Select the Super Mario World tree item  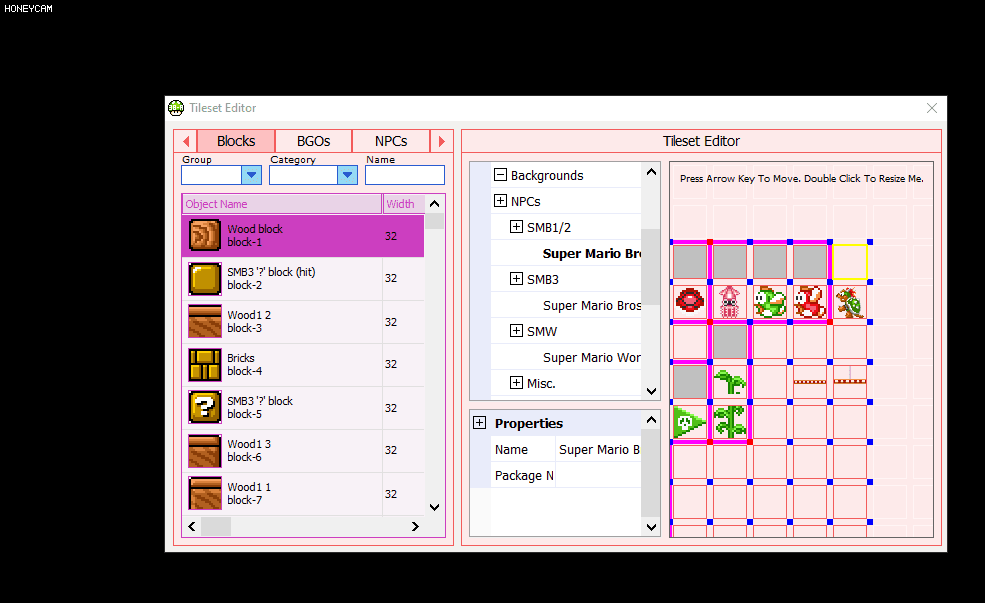(x=592, y=357)
